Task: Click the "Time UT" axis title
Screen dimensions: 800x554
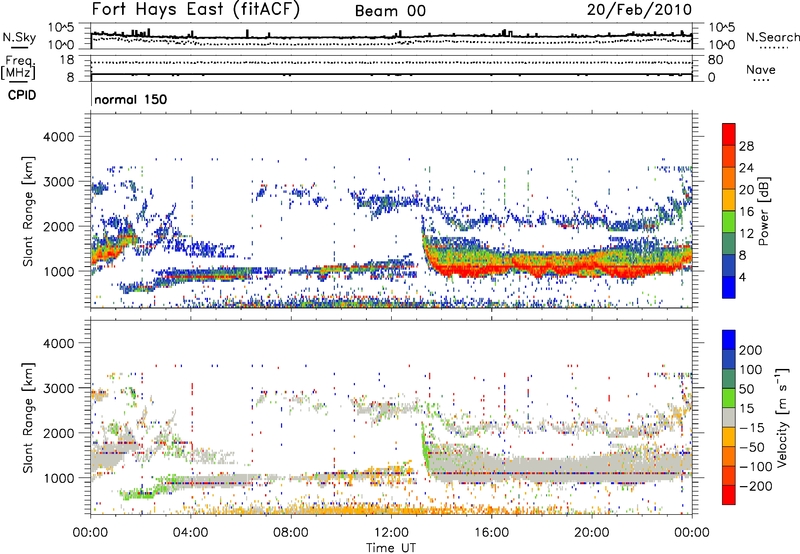Action: [x=391, y=548]
